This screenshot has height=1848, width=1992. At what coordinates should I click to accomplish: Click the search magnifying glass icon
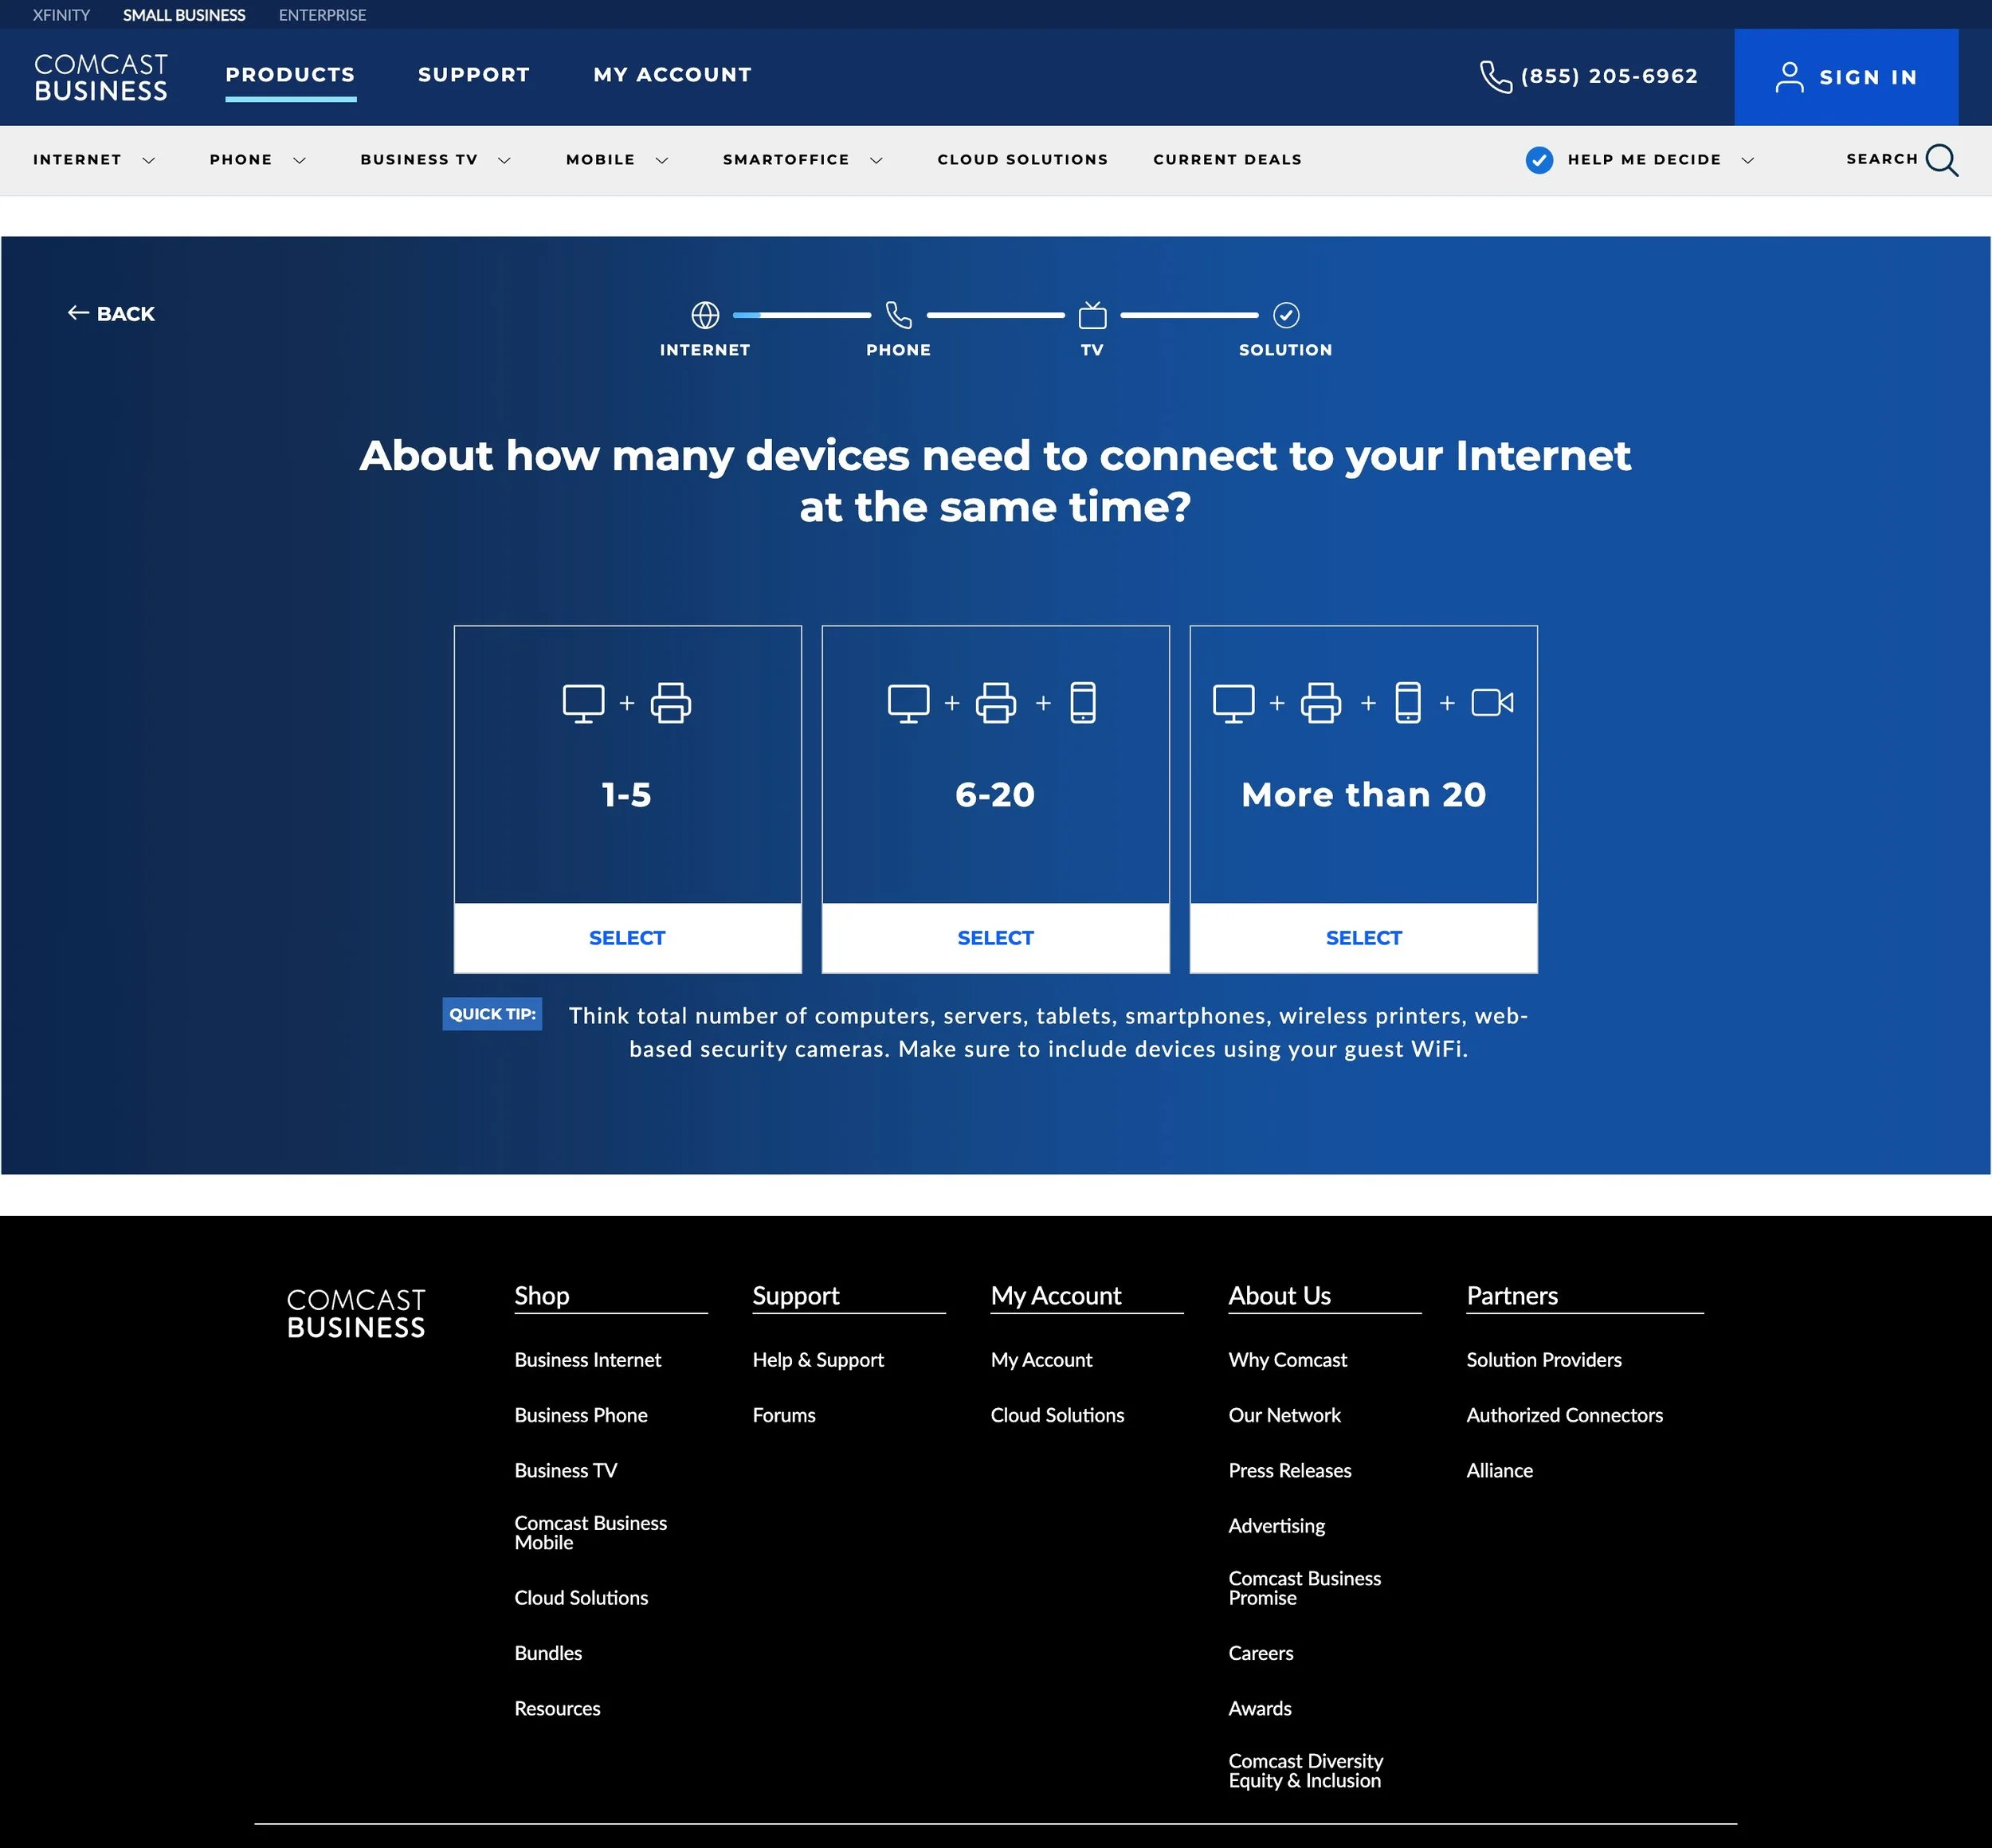[x=1941, y=160]
